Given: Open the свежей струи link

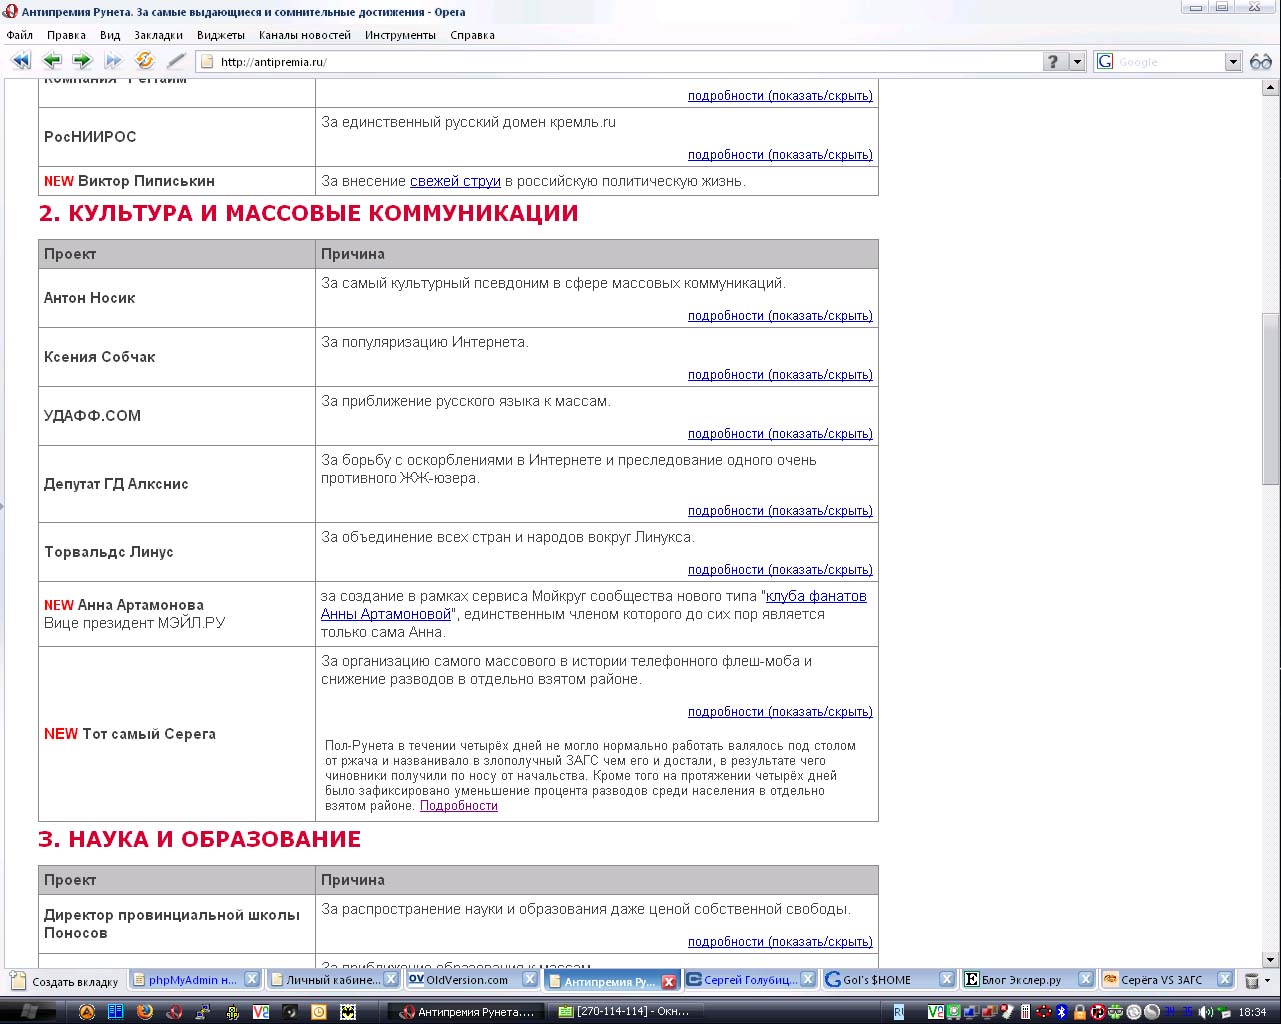Looking at the screenshot, I should [x=455, y=181].
